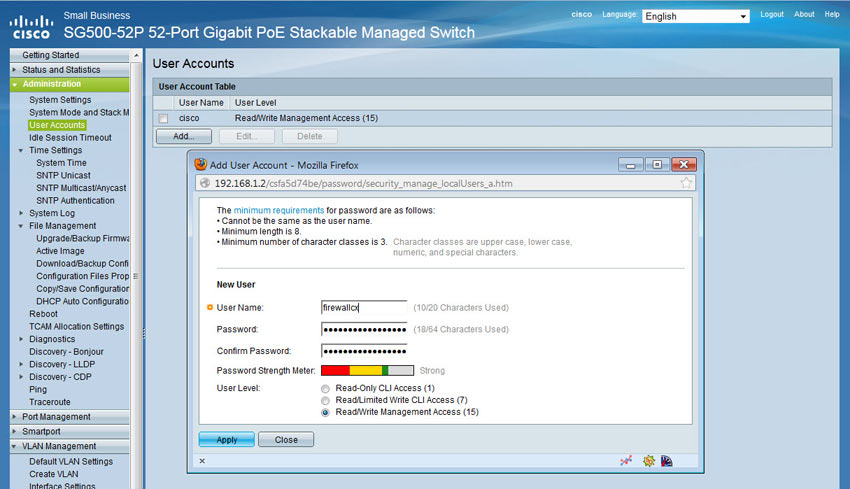Collapse File Management tree node
The image size is (850, 489).
pos(21,226)
